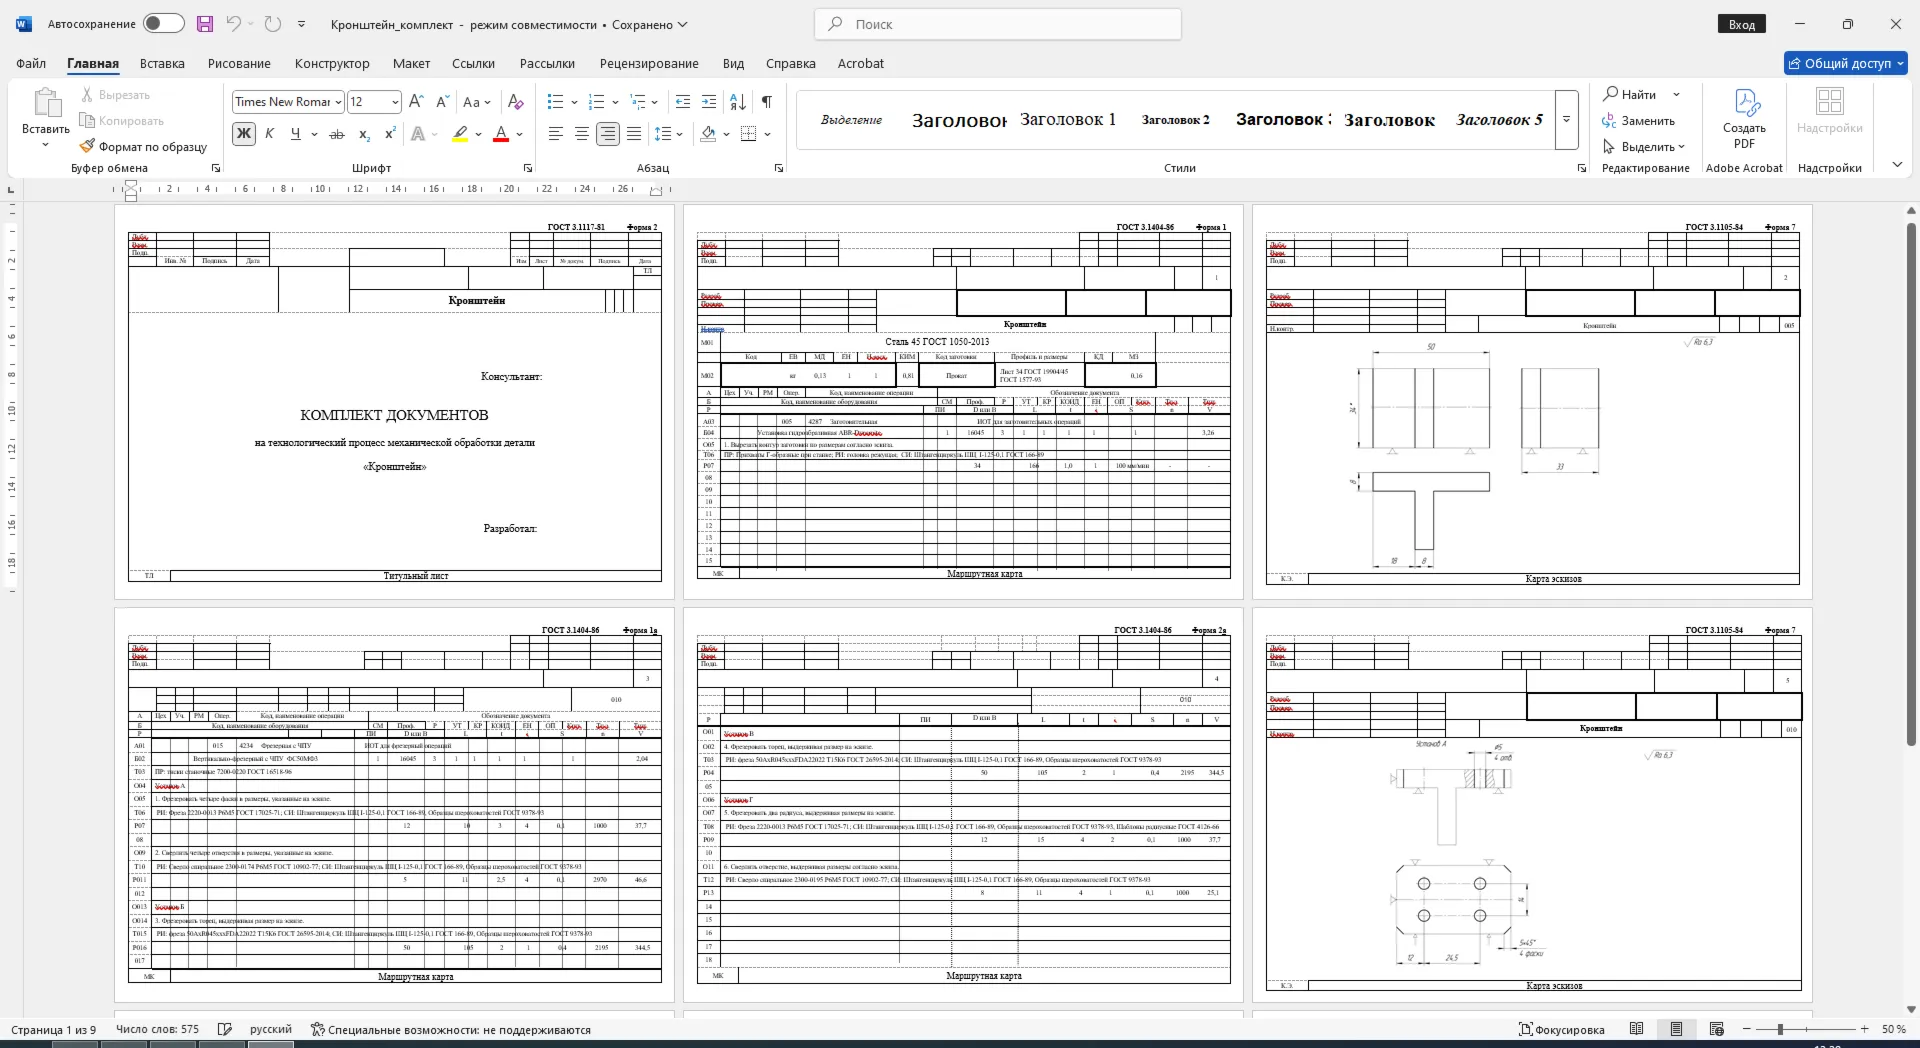
Task: Click the strikethrough text icon
Action: click(337, 134)
